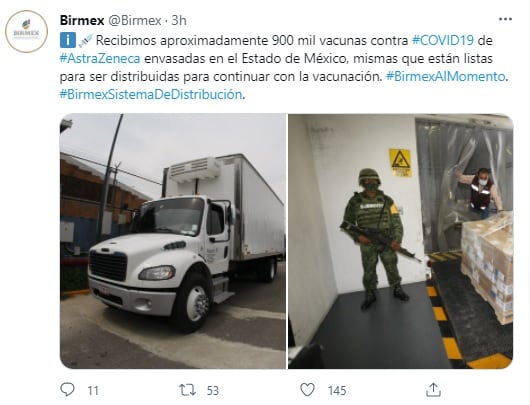Enlarge the soldier warehouse photo
Viewport: 530px width, 405px height.
tap(401, 241)
